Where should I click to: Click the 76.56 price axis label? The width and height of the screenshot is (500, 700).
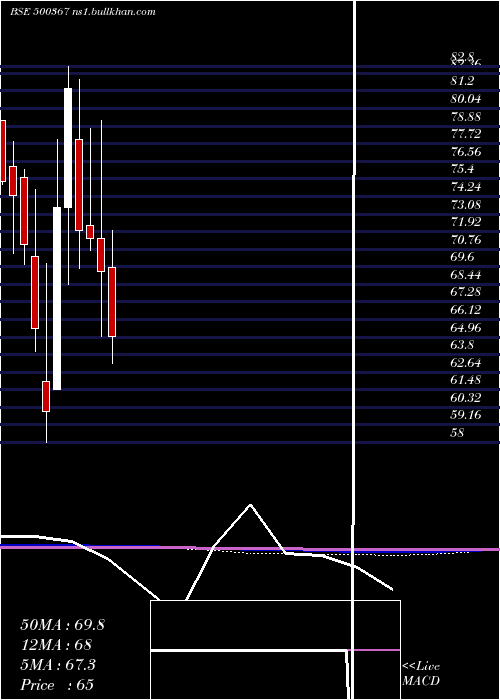466,152
